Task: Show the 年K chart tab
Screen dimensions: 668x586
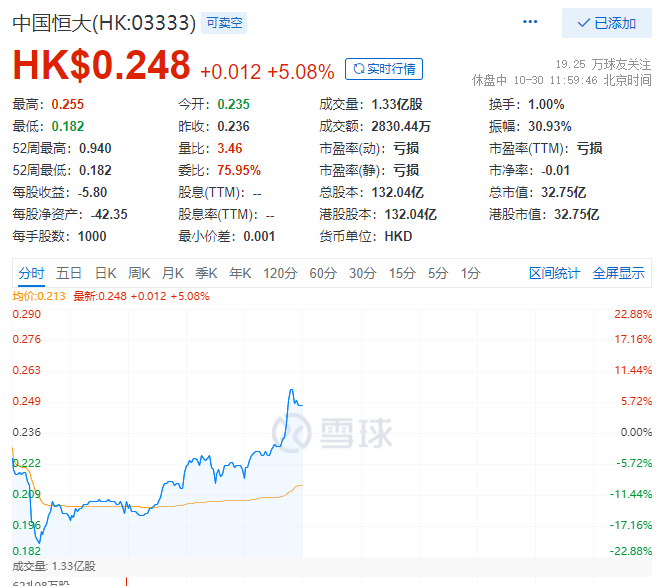Action: (x=240, y=273)
